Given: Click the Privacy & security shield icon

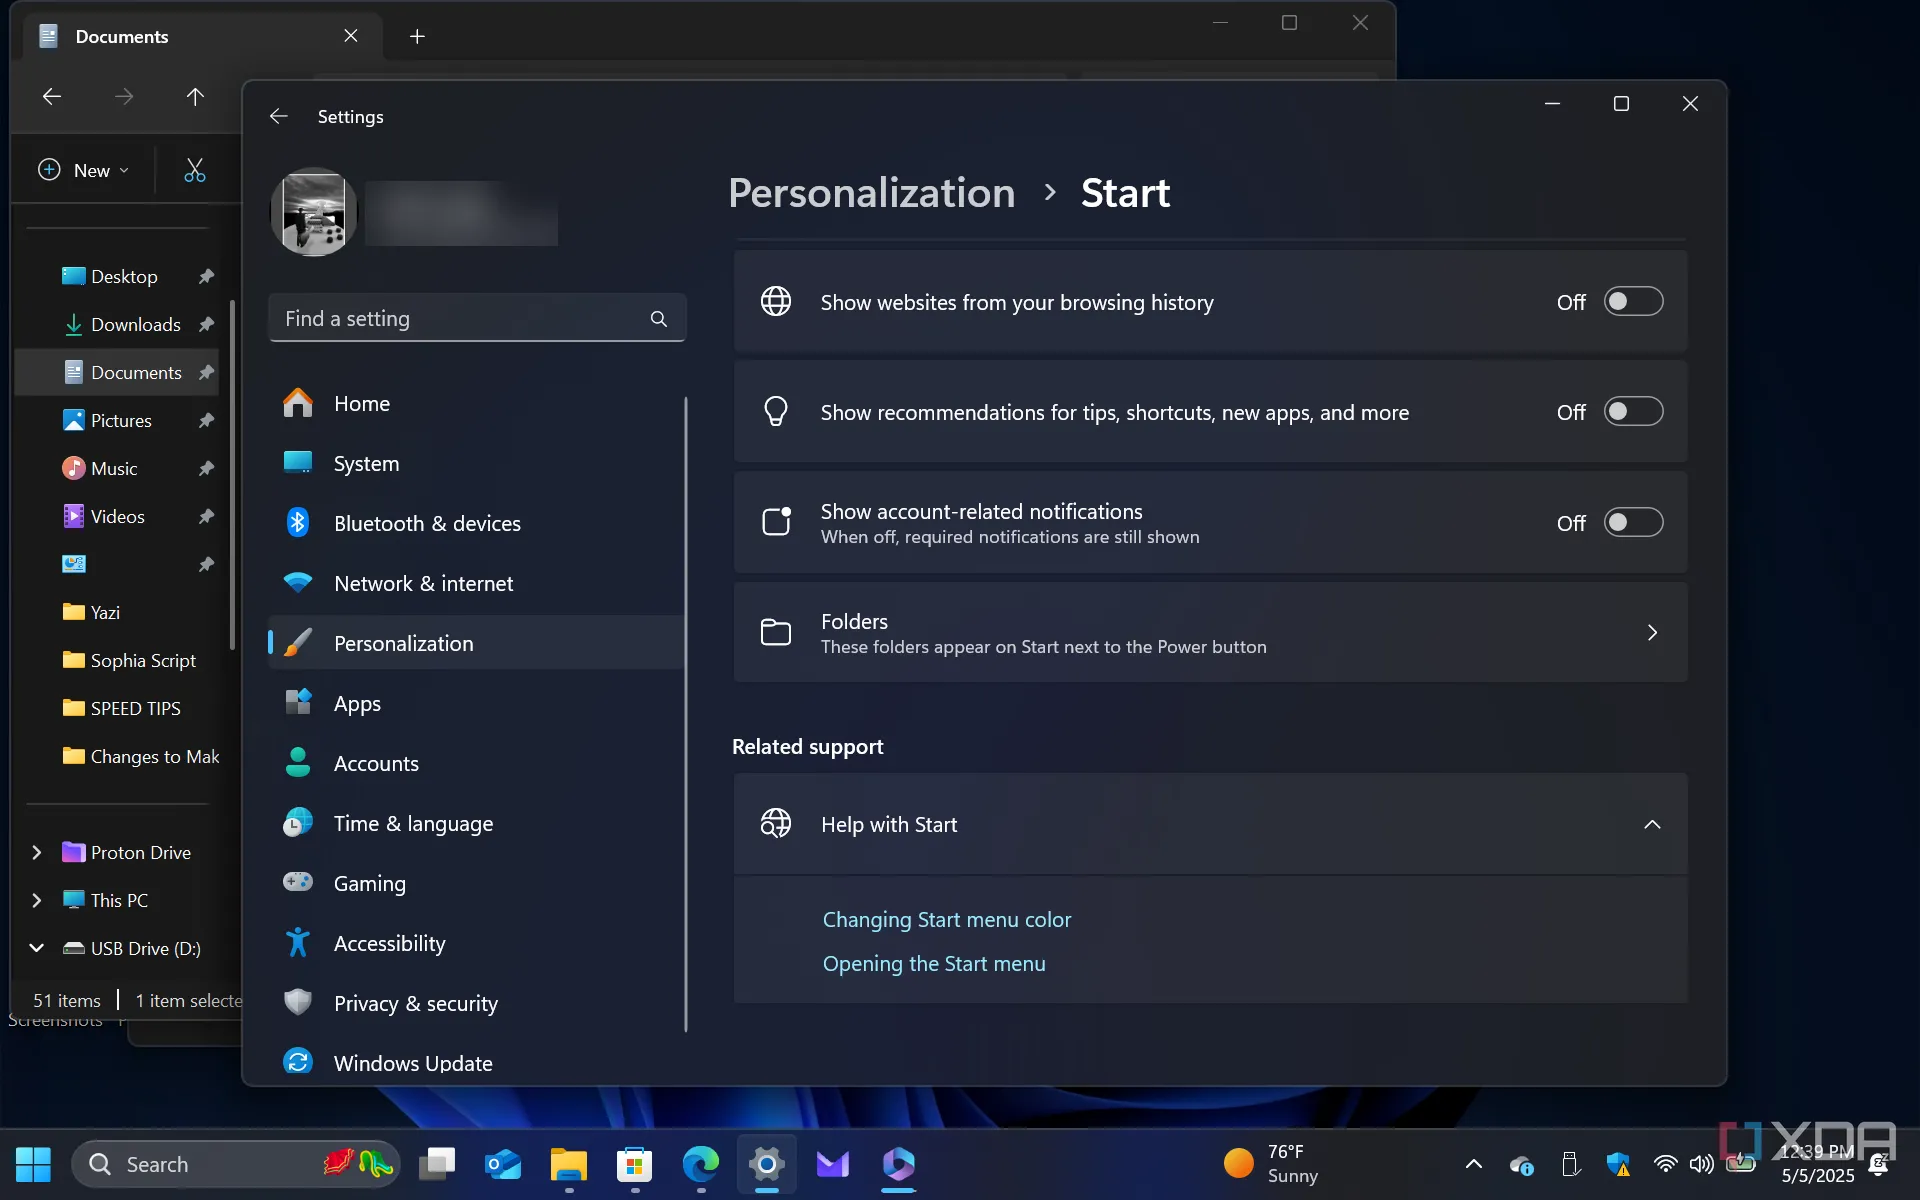Looking at the screenshot, I should click(298, 1003).
